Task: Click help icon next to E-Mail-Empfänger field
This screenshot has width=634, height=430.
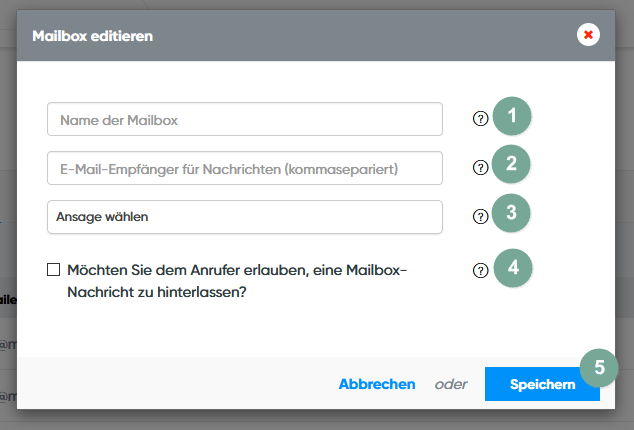Action: click(x=480, y=168)
